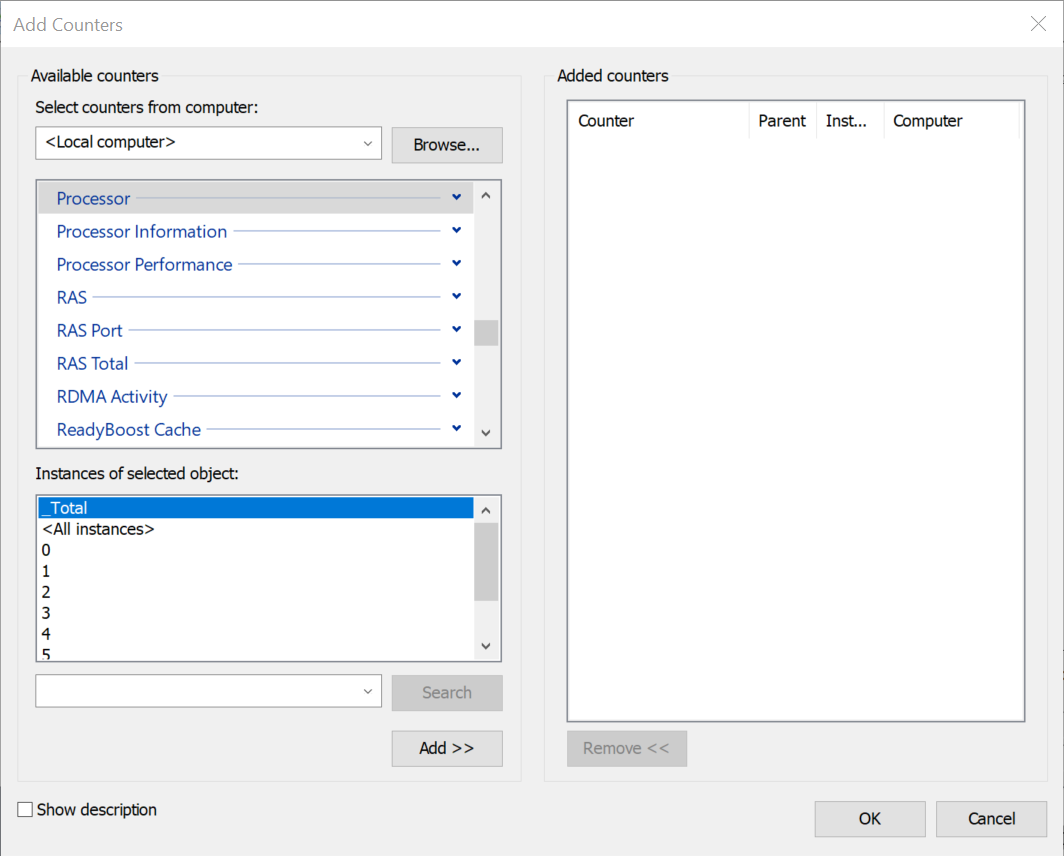Screen dimensions: 1064x856
Task: Expand the Processor Information counter group
Action: click(456, 231)
